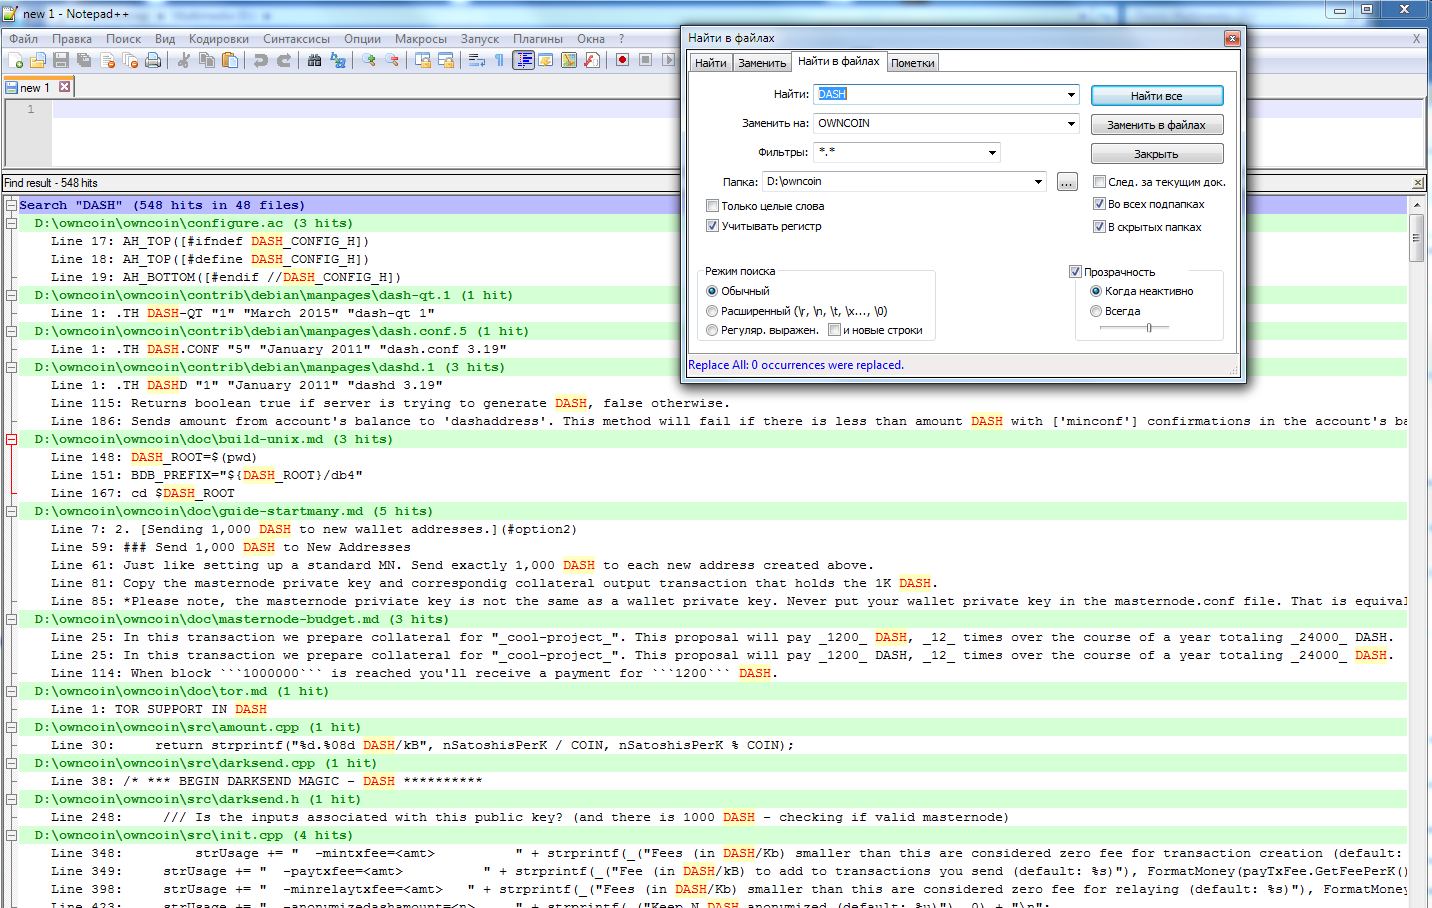1432x908 pixels.
Task: Collapse the guide-startmany.md results node
Action: [x=11, y=511]
